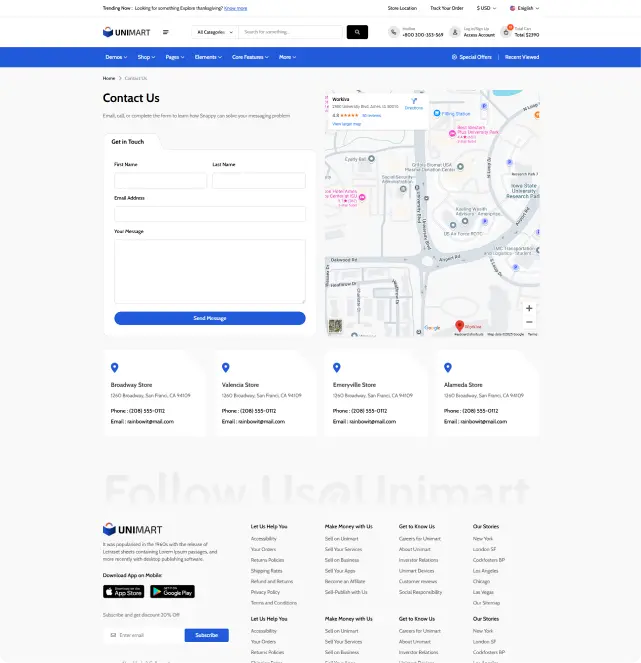Click the Track Your Order link

click(x=447, y=7)
